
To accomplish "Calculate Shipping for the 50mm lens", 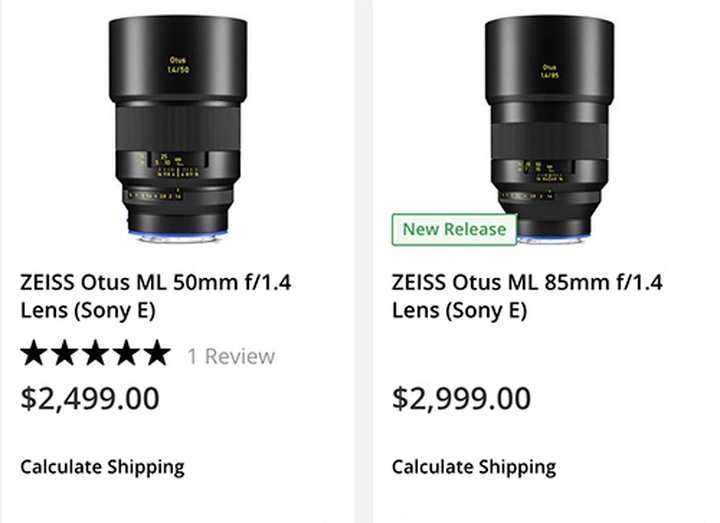I will point(102,466).
